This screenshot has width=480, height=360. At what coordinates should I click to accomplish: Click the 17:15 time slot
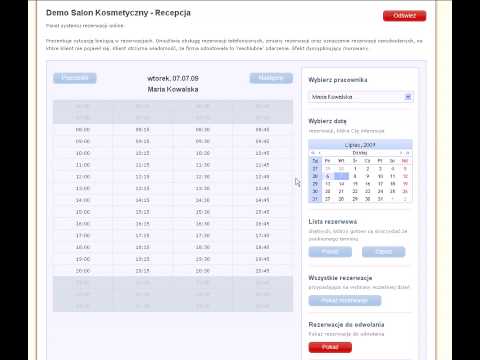coord(142,236)
